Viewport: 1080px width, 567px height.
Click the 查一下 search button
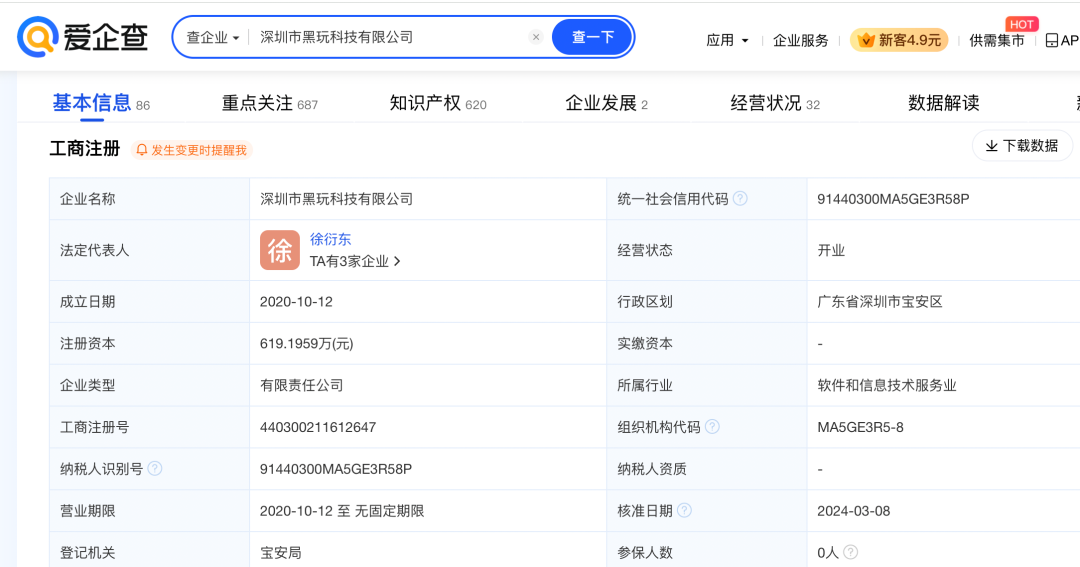click(x=592, y=37)
